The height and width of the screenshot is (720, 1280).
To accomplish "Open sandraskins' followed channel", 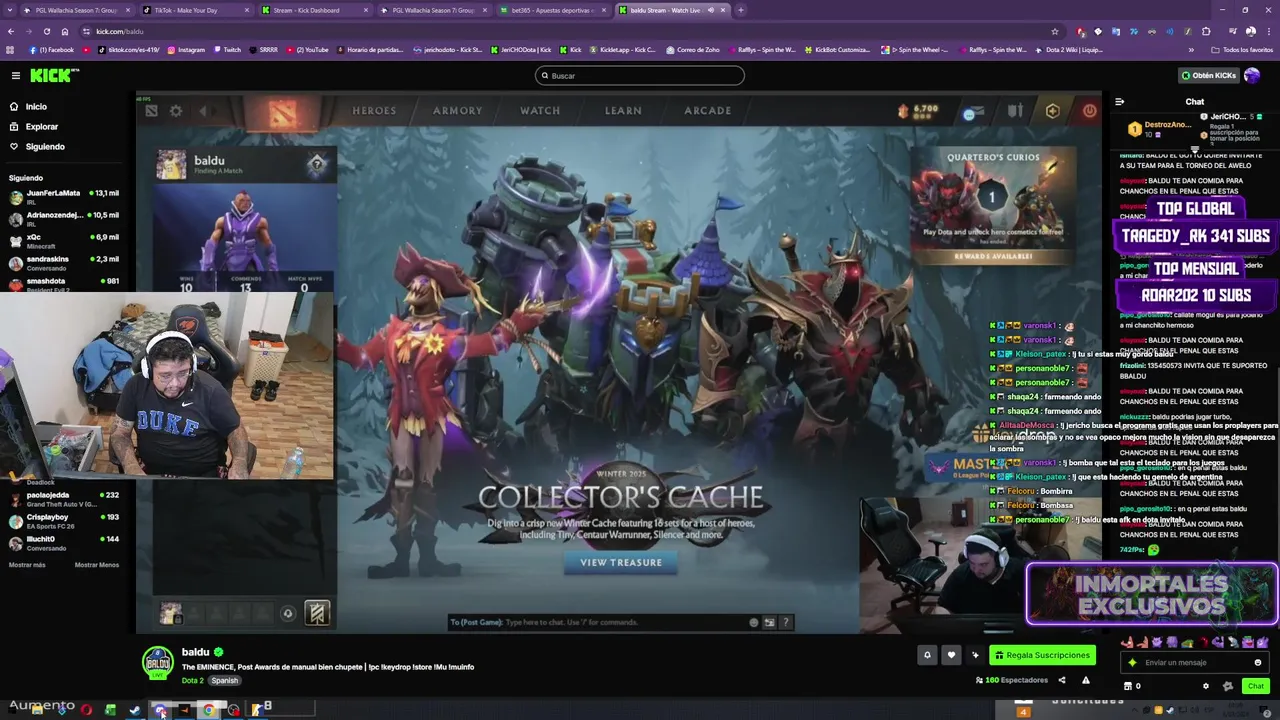I will click(63, 263).
